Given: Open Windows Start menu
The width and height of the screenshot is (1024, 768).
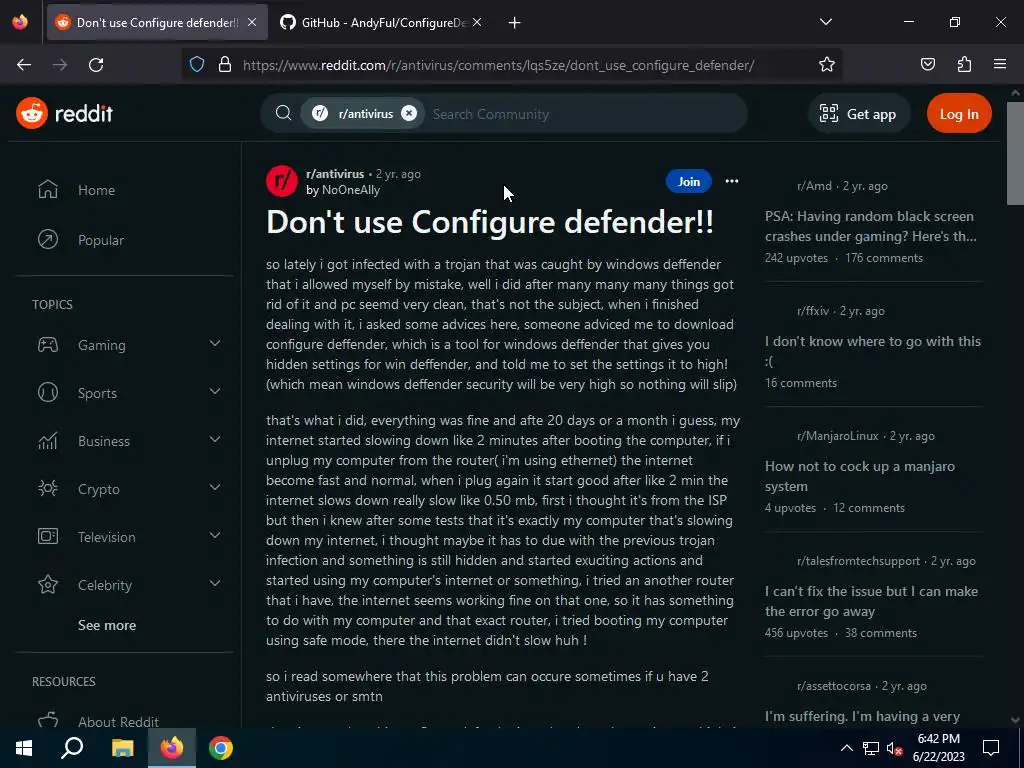Looking at the screenshot, I should pyautogui.click(x=24, y=748).
